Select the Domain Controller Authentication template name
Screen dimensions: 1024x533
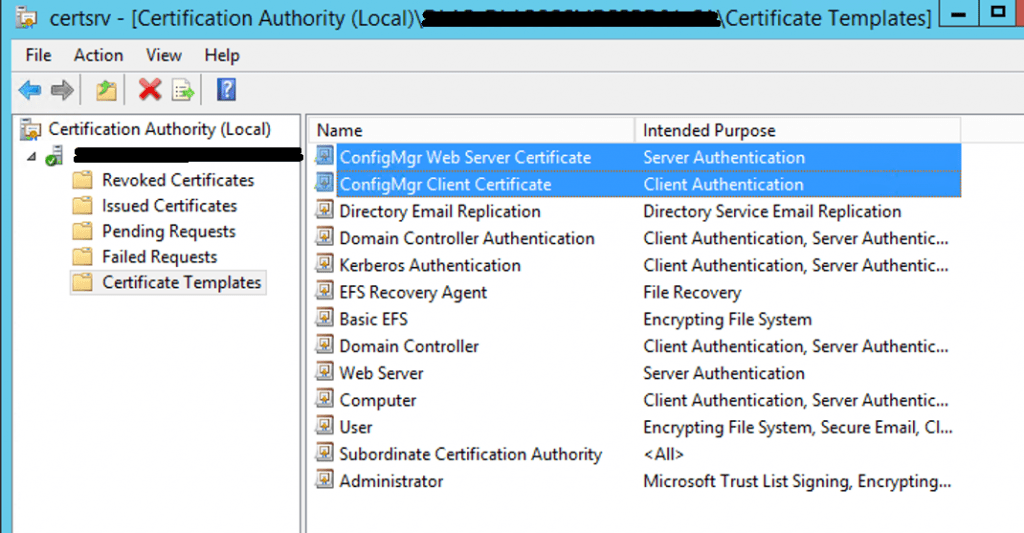click(466, 238)
